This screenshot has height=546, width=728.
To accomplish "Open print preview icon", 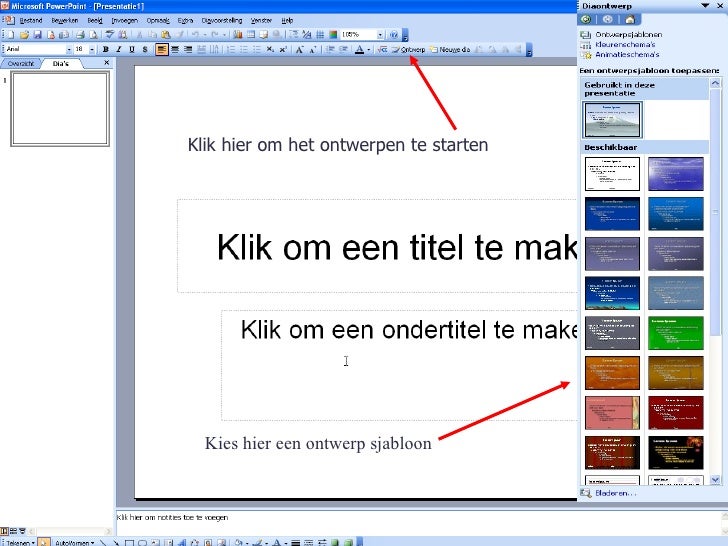I will [x=94, y=35].
